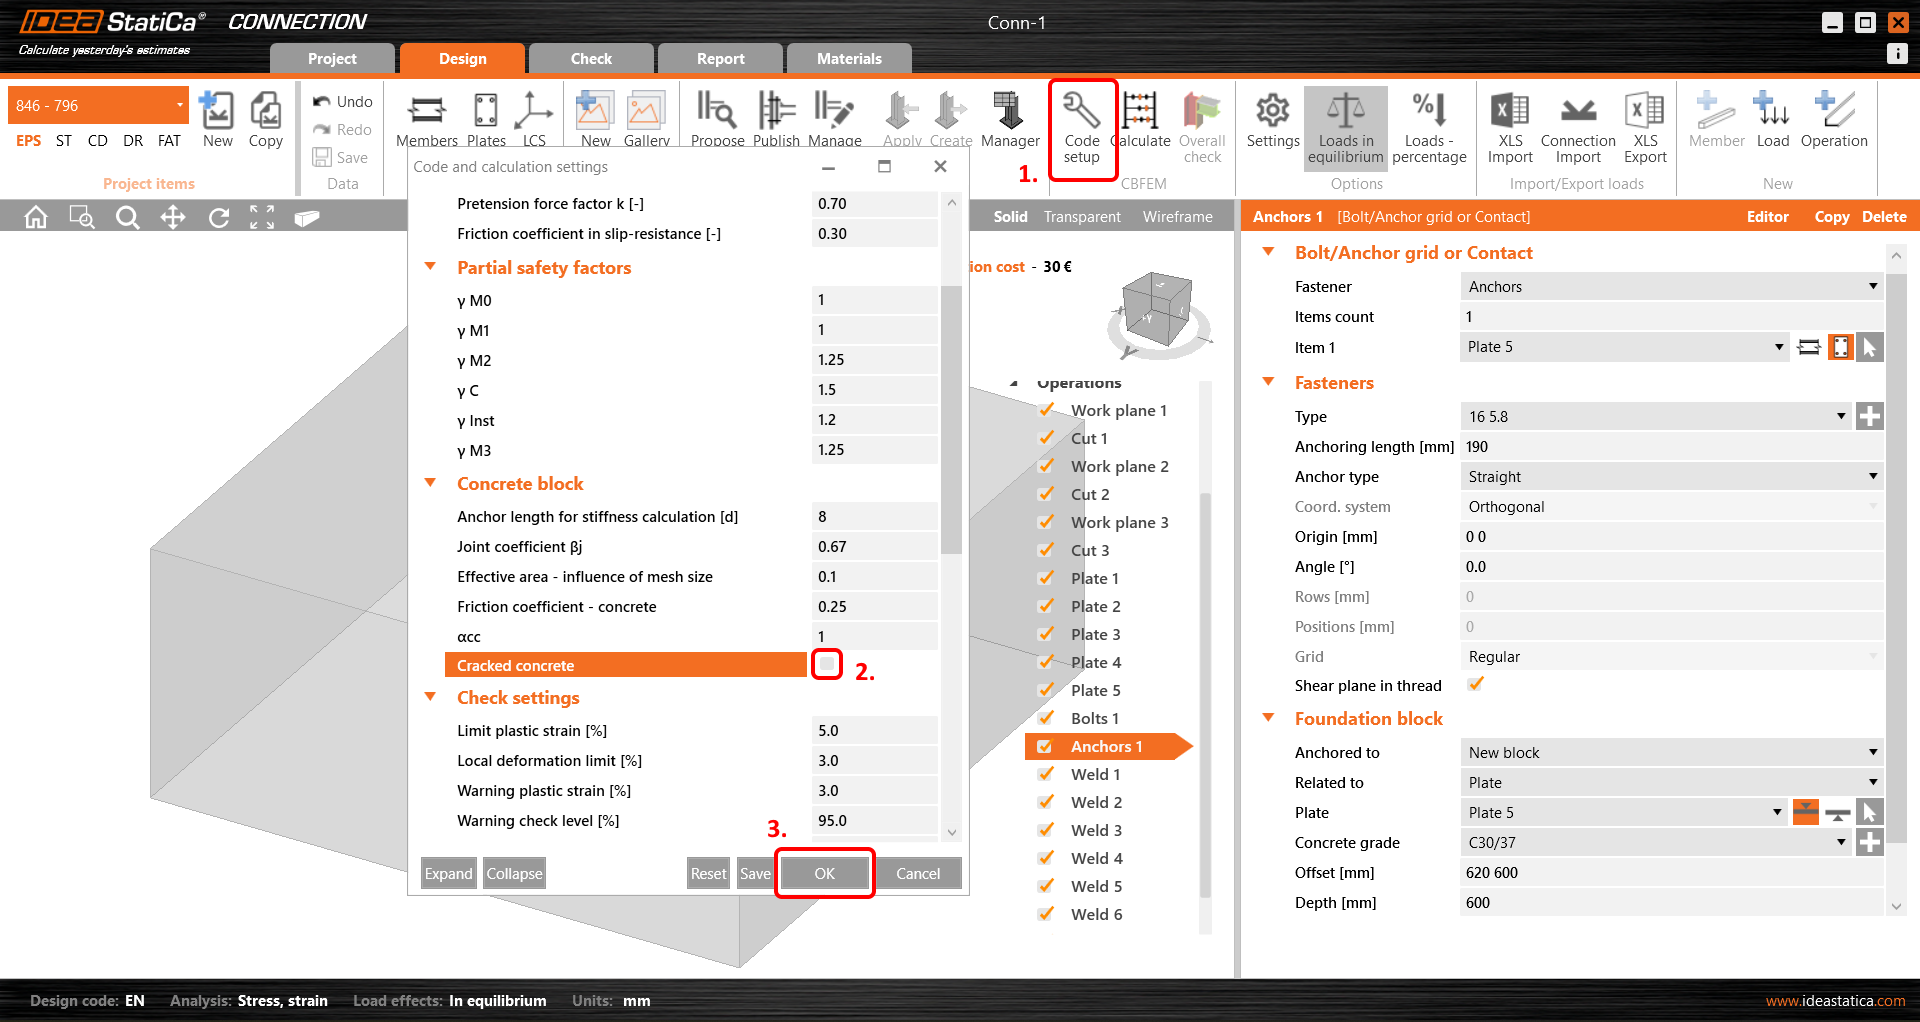Image resolution: width=1920 pixels, height=1022 pixels.
Task: Click the rotate view tool
Action: tap(218, 217)
